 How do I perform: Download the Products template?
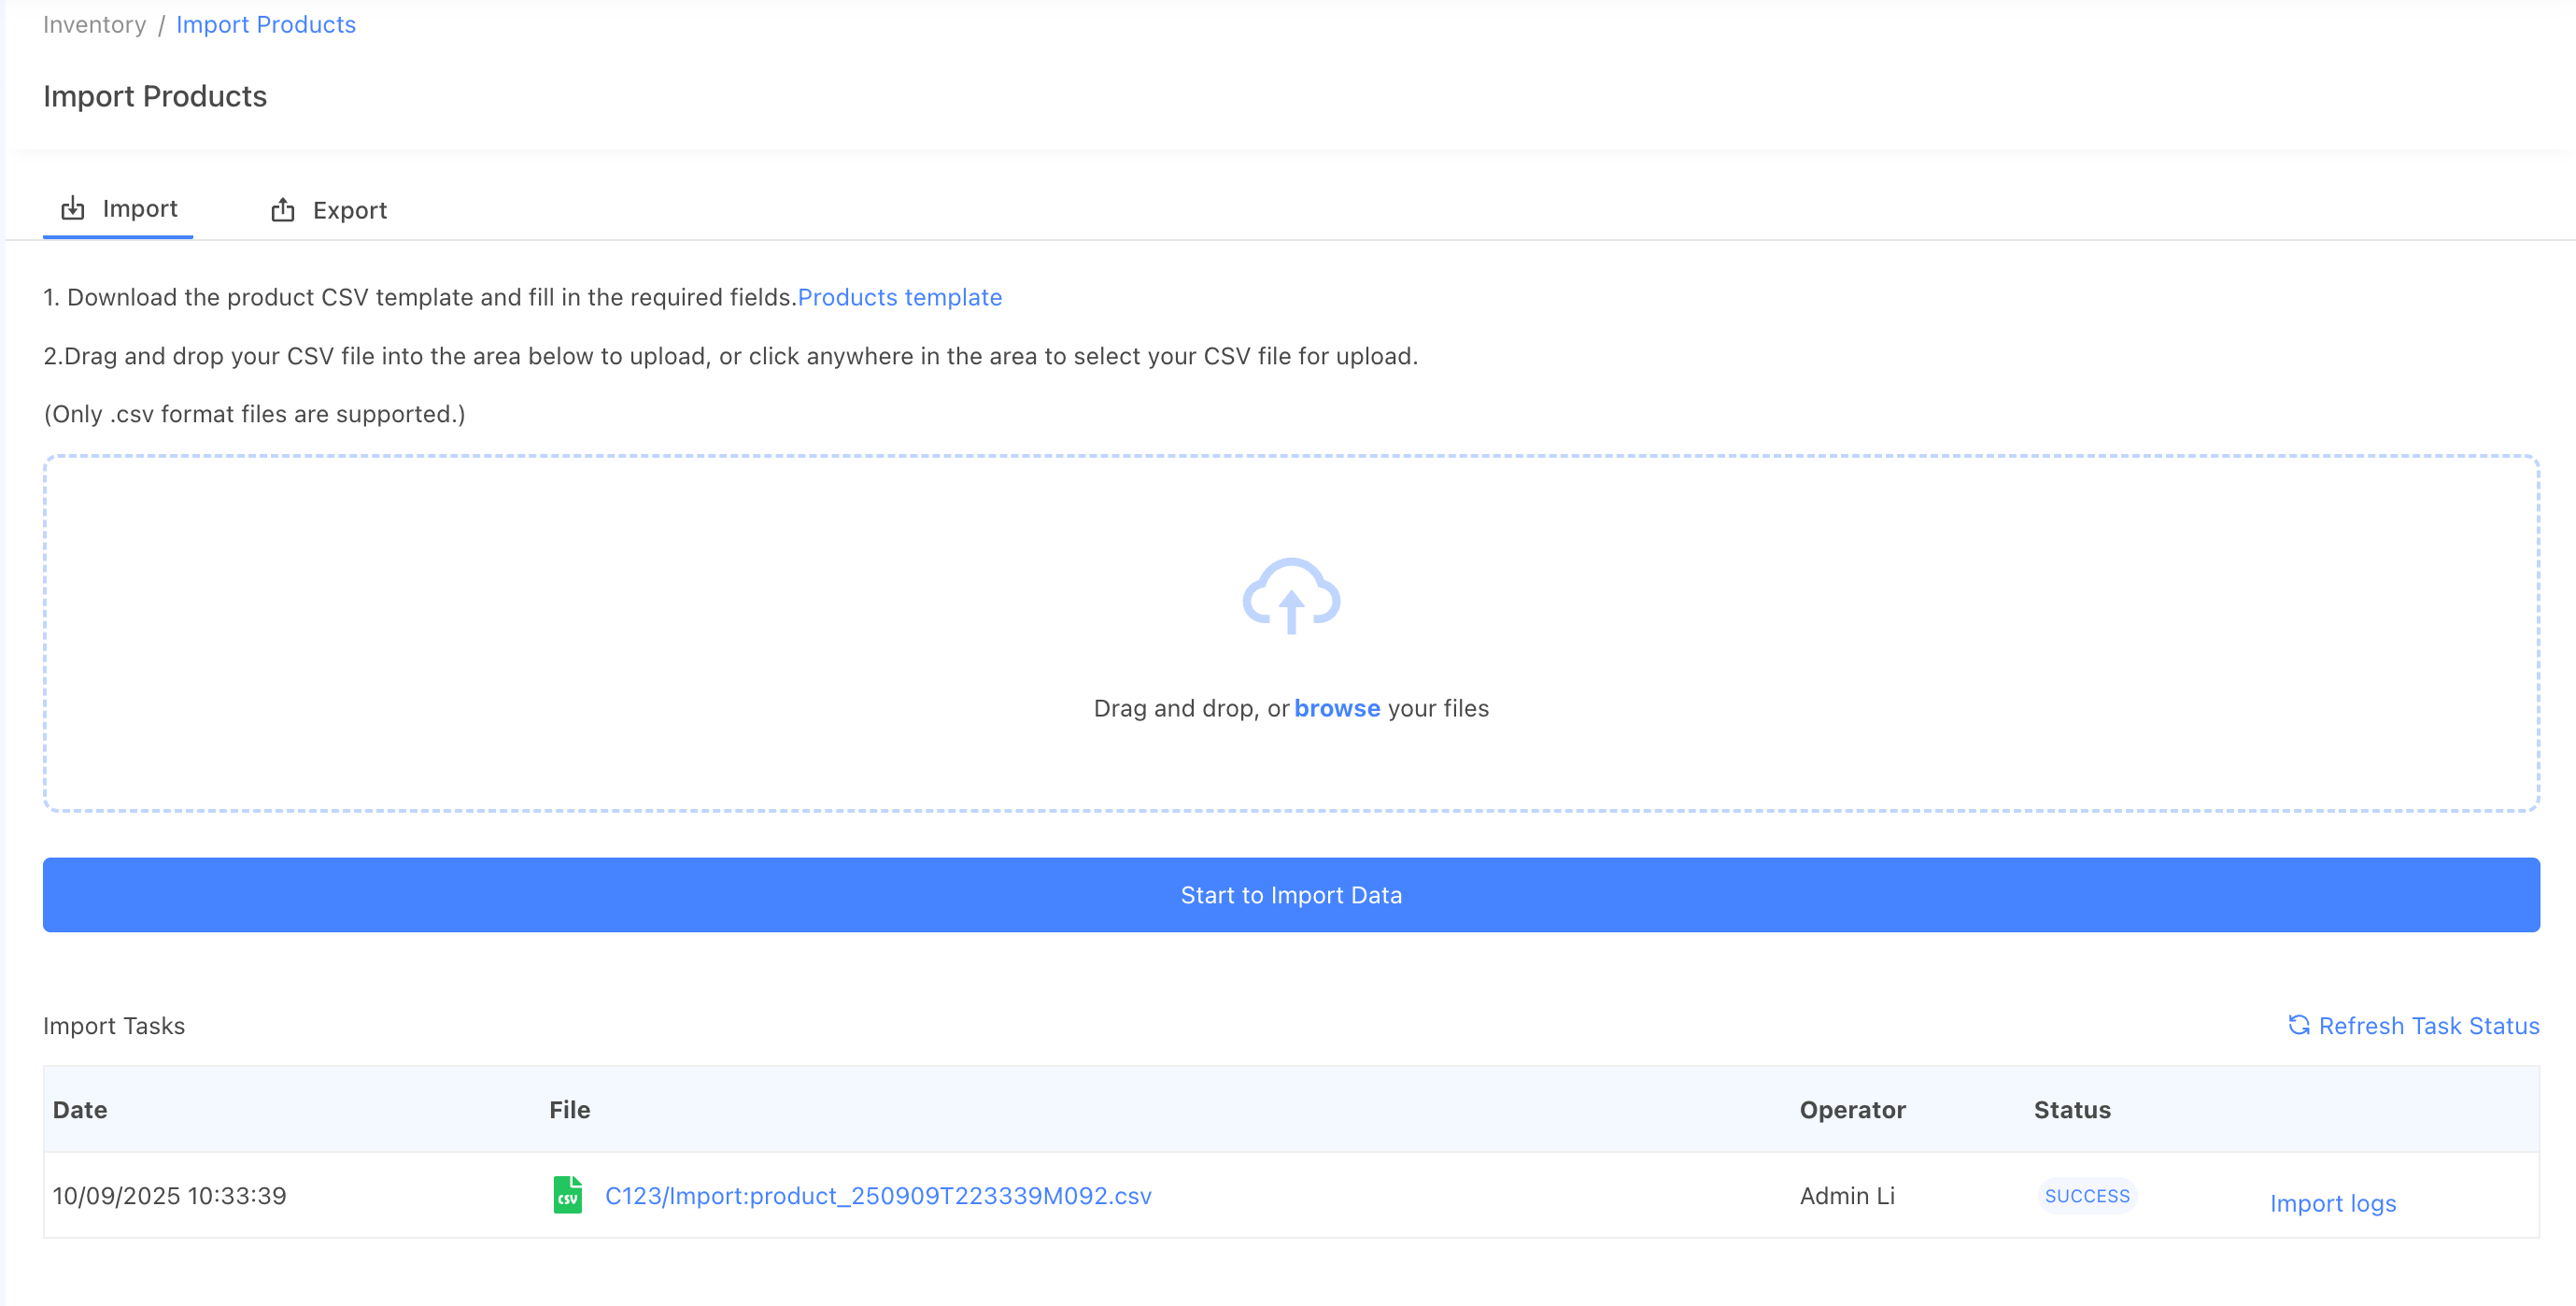[899, 297]
